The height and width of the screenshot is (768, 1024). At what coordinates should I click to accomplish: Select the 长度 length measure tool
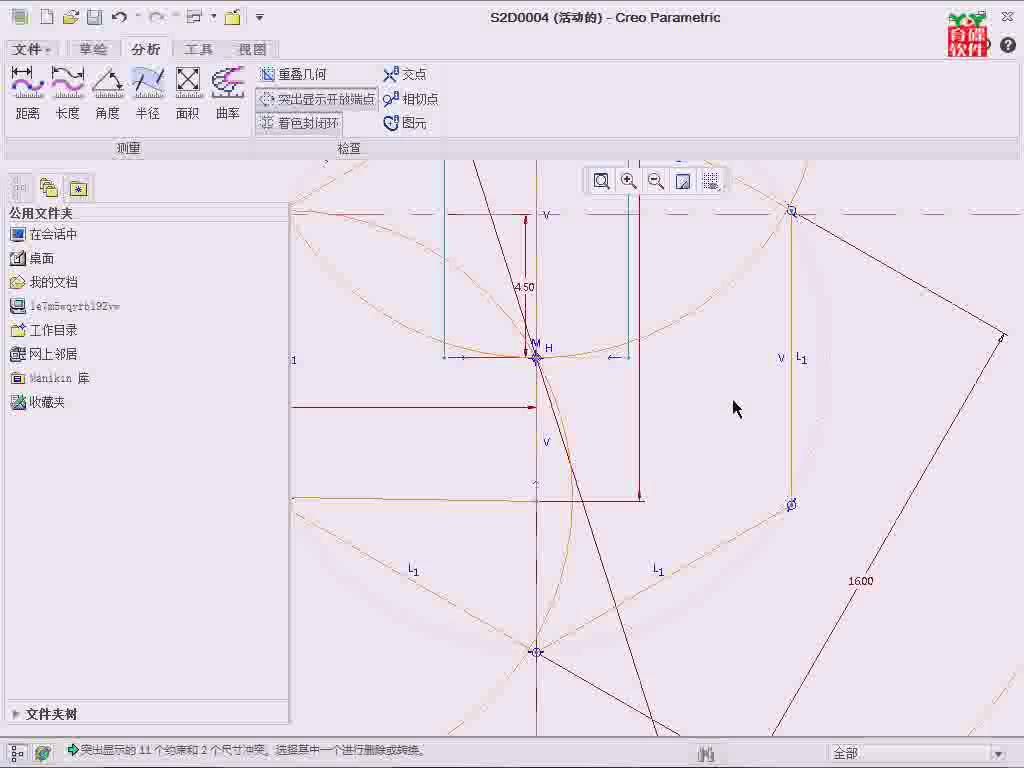(x=67, y=93)
